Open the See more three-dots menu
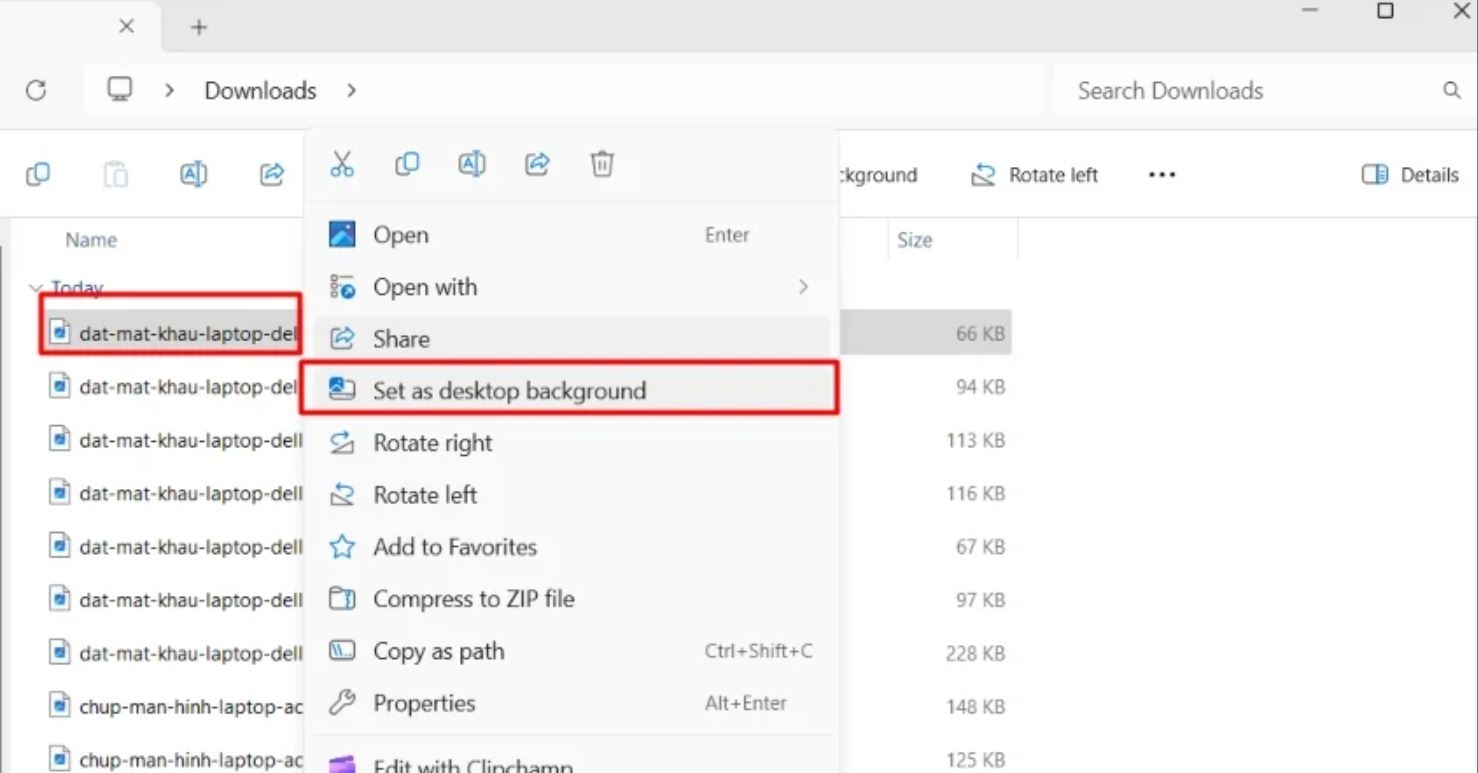1478x773 pixels. point(1161,175)
